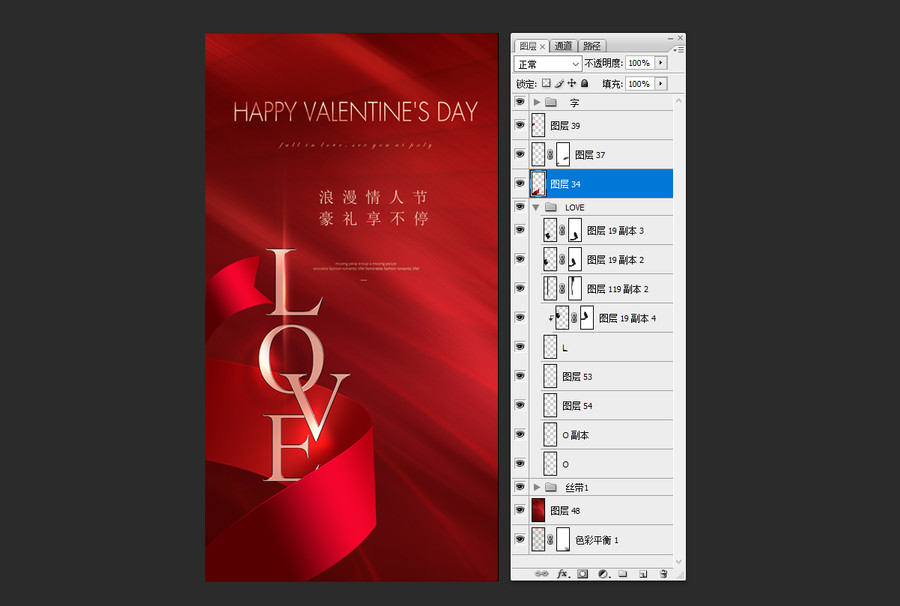Open the layers panel options menu icon

(678, 50)
